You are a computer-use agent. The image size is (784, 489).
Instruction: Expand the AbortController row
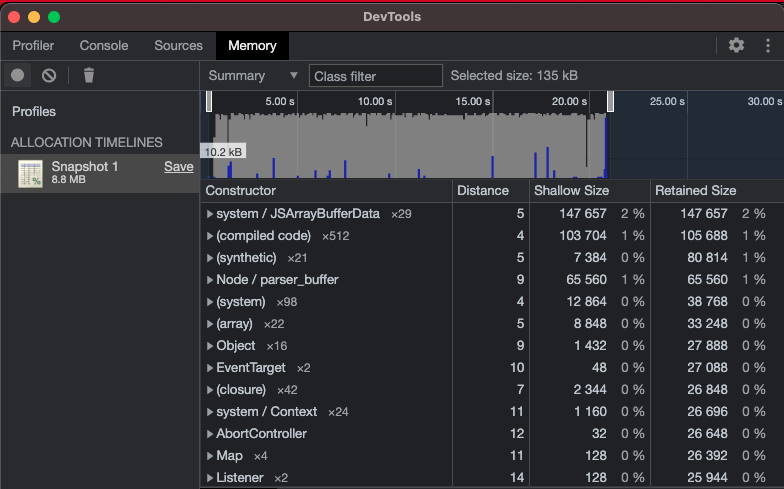point(210,434)
